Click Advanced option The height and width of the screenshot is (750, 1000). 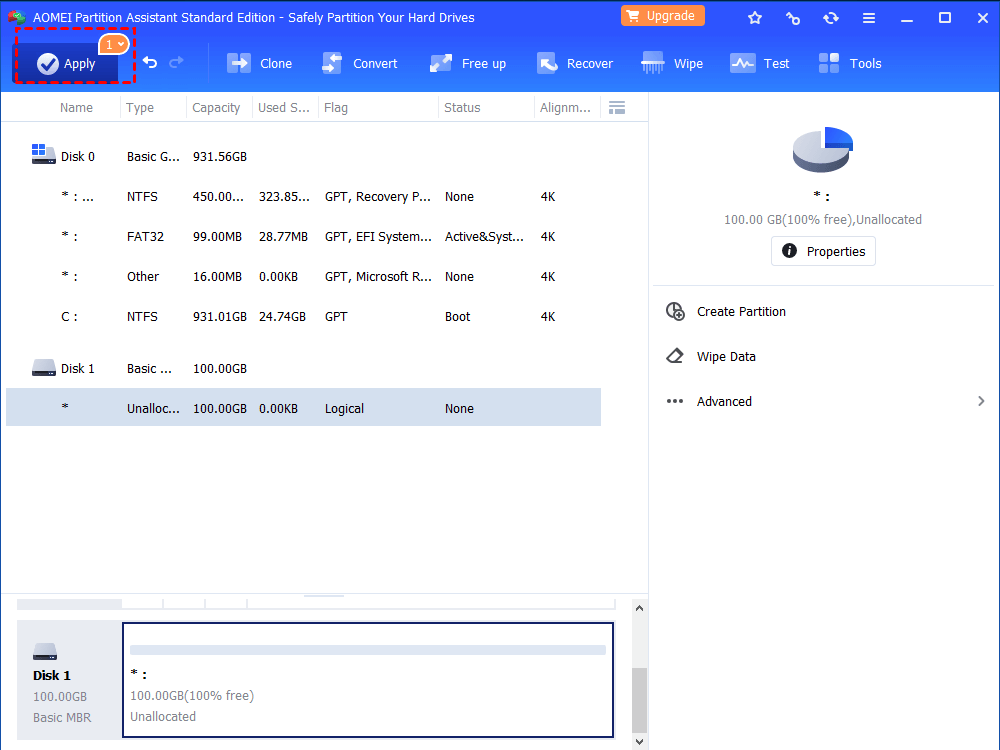click(x=724, y=401)
